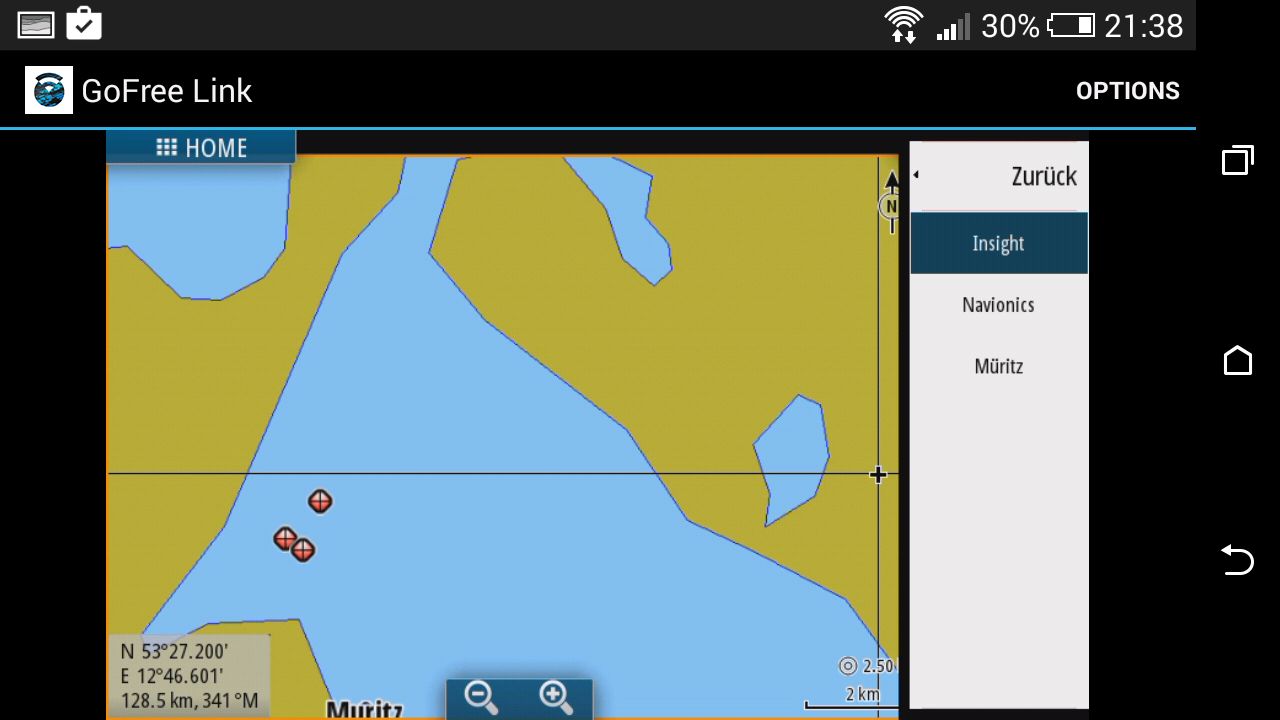Select the lower right red waypoint marker
The width and height of the screenshot is (1280, 720).
point(303,550)
